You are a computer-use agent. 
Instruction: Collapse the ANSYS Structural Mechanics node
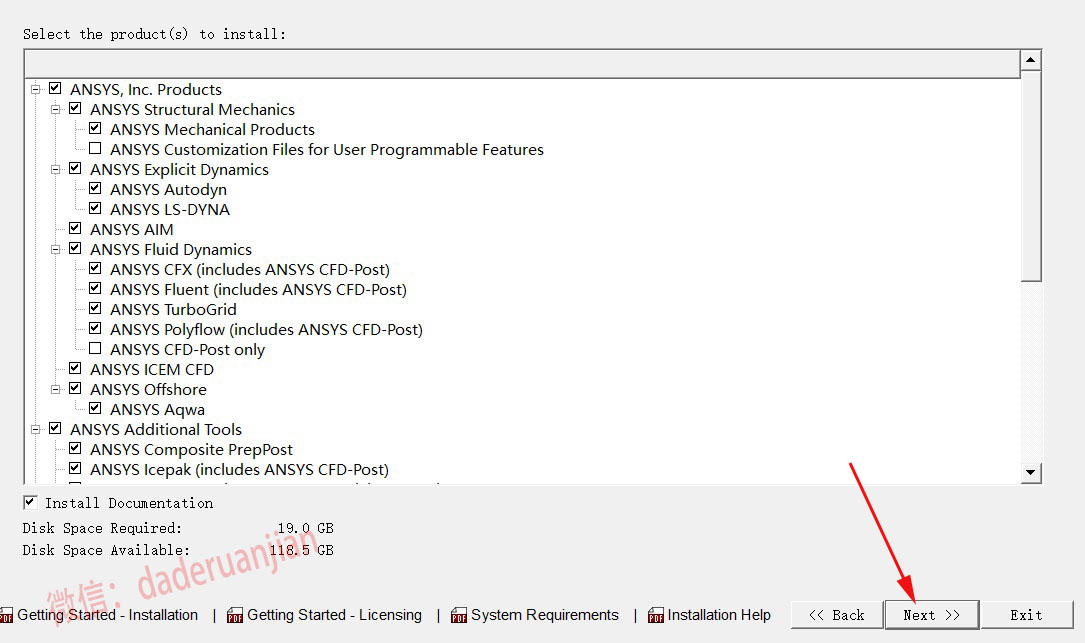(55, 109)
